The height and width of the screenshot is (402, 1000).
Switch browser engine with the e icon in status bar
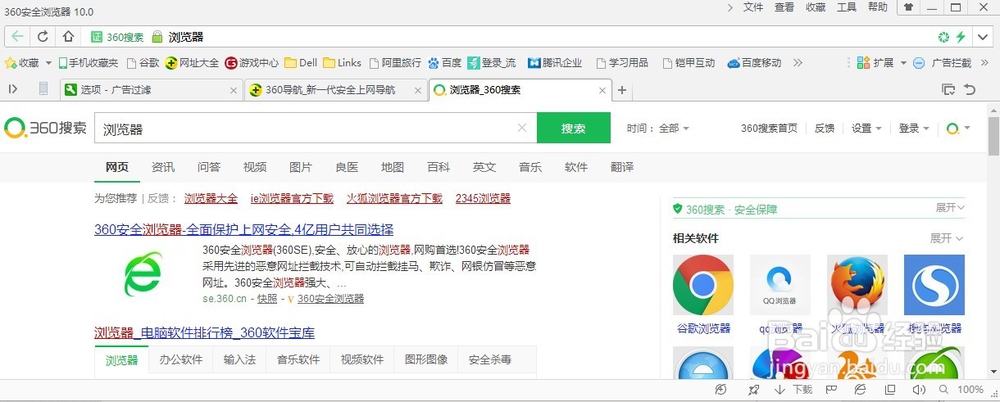click(860, 389)
